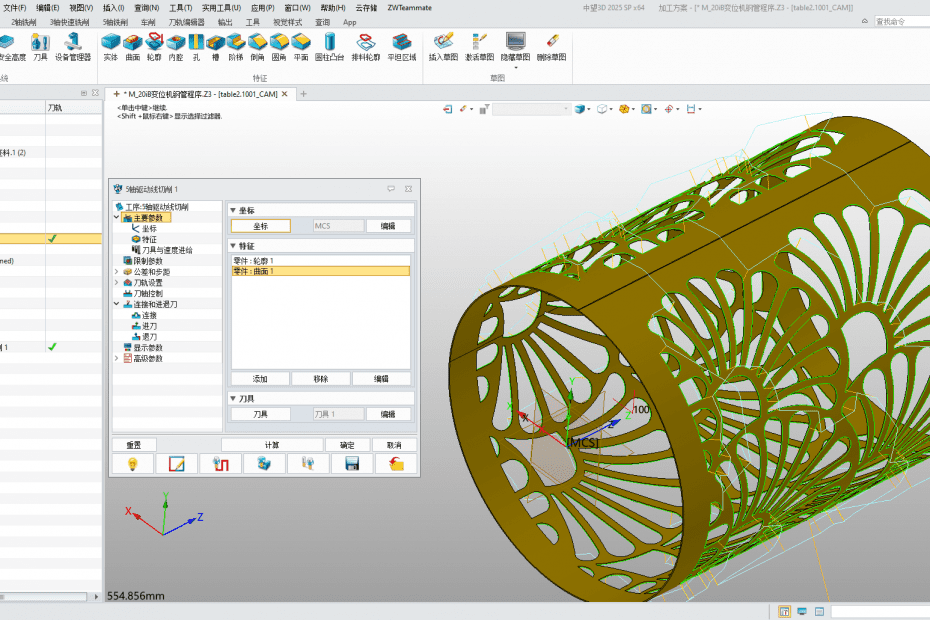Viewport: 930px width, 620px height.
Task: Collapse the 特征 section header in dialog
Action: pos(233,245)
